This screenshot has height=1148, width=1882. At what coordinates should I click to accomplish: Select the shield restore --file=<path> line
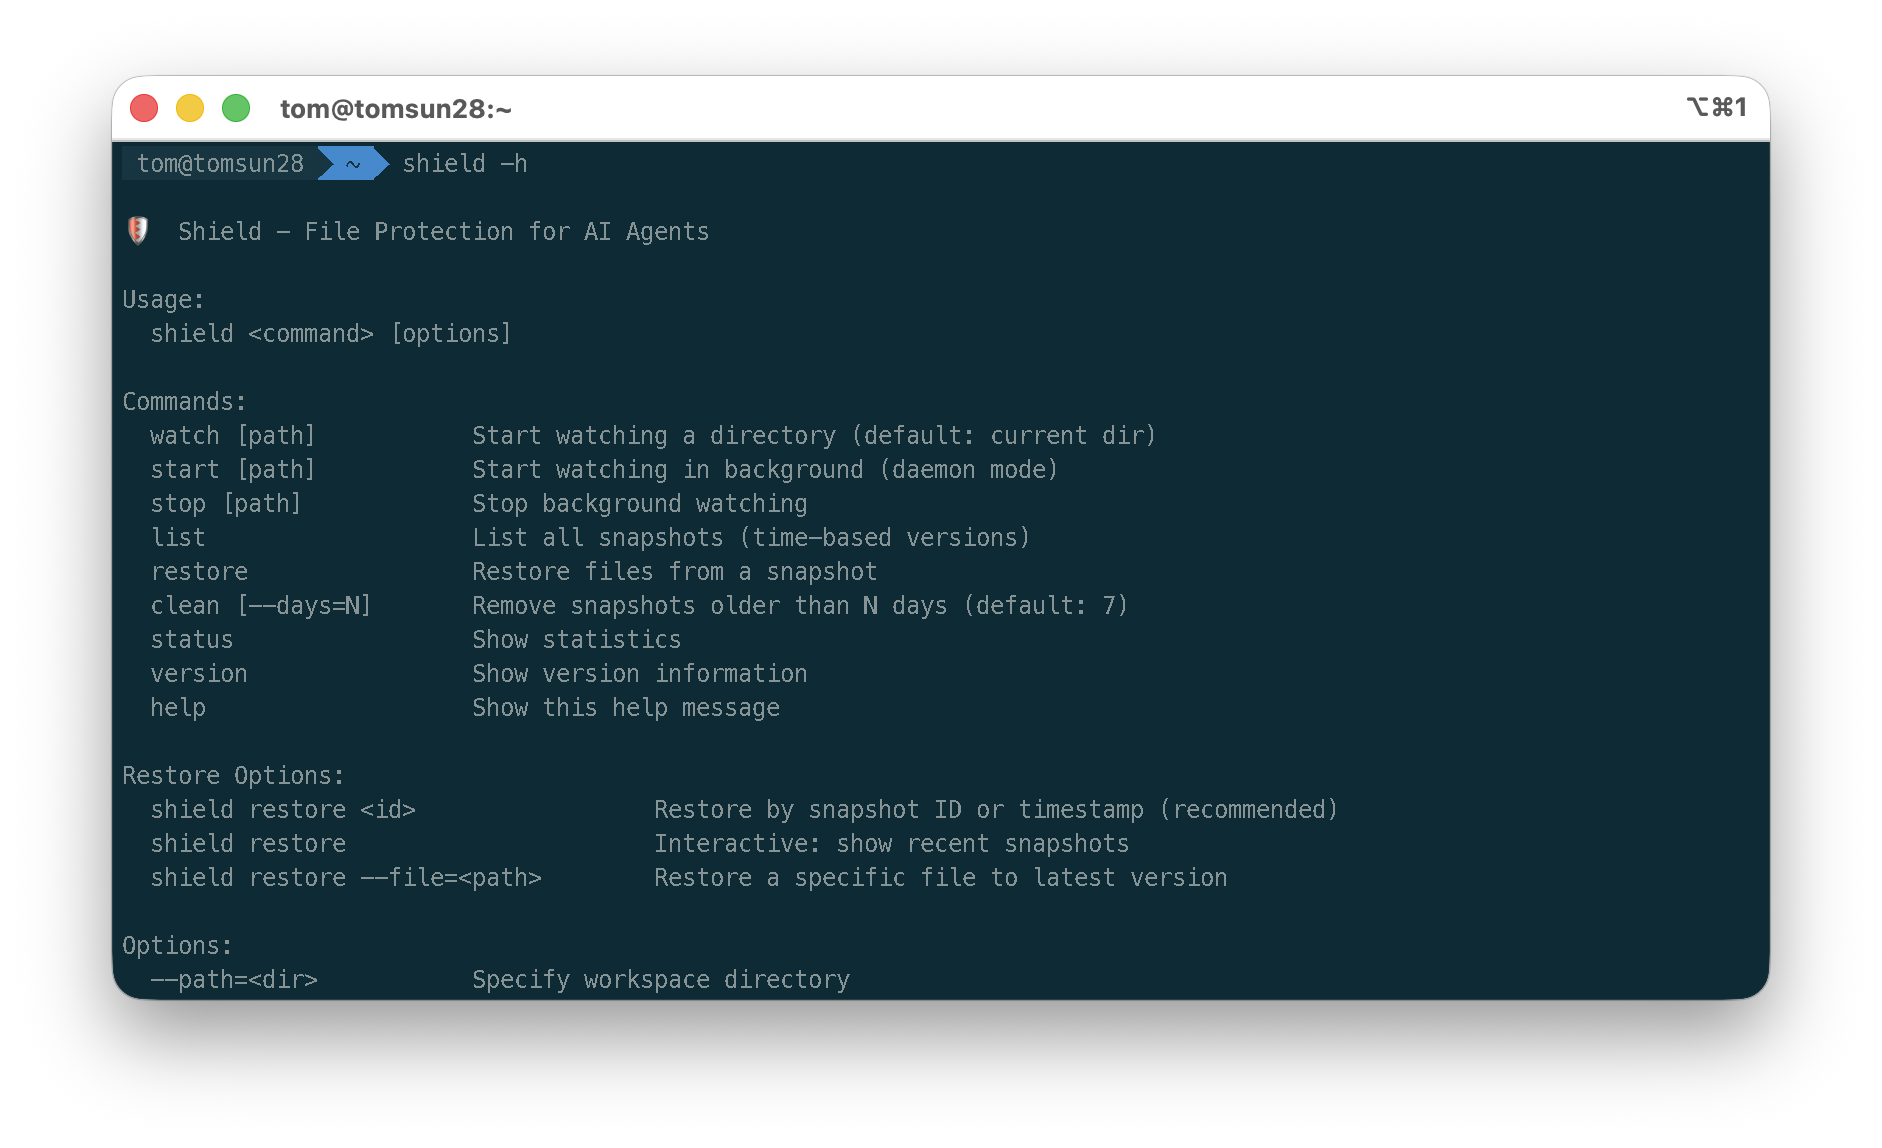coord(347,877)
